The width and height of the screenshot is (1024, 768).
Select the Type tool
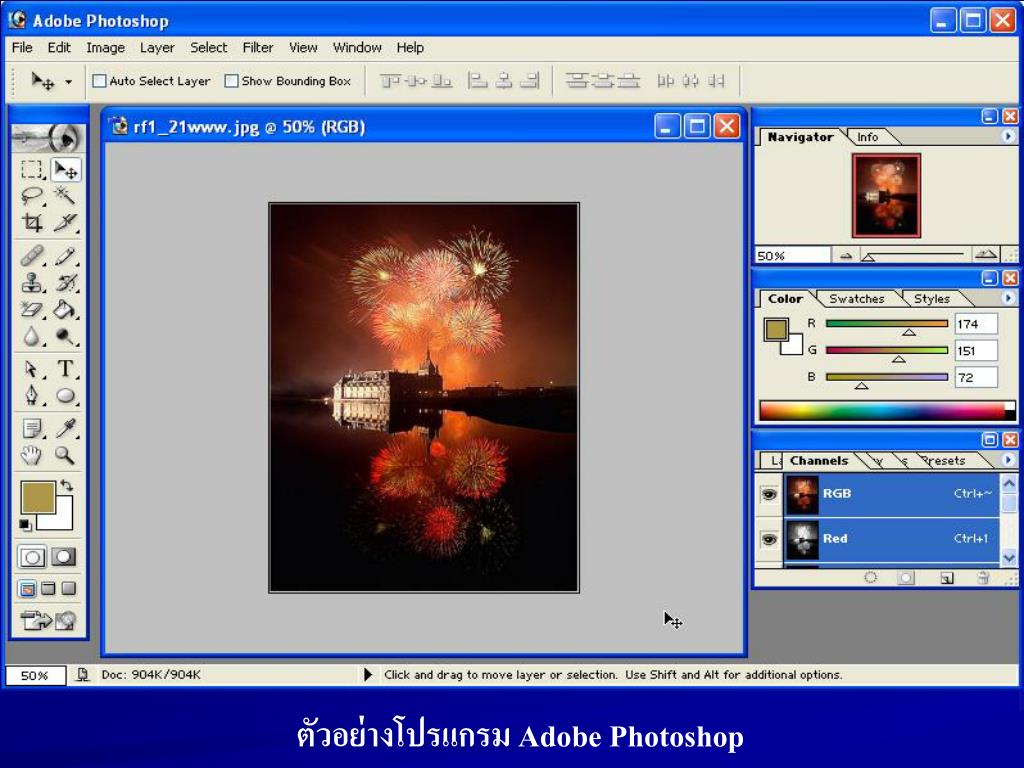point(65,369)
